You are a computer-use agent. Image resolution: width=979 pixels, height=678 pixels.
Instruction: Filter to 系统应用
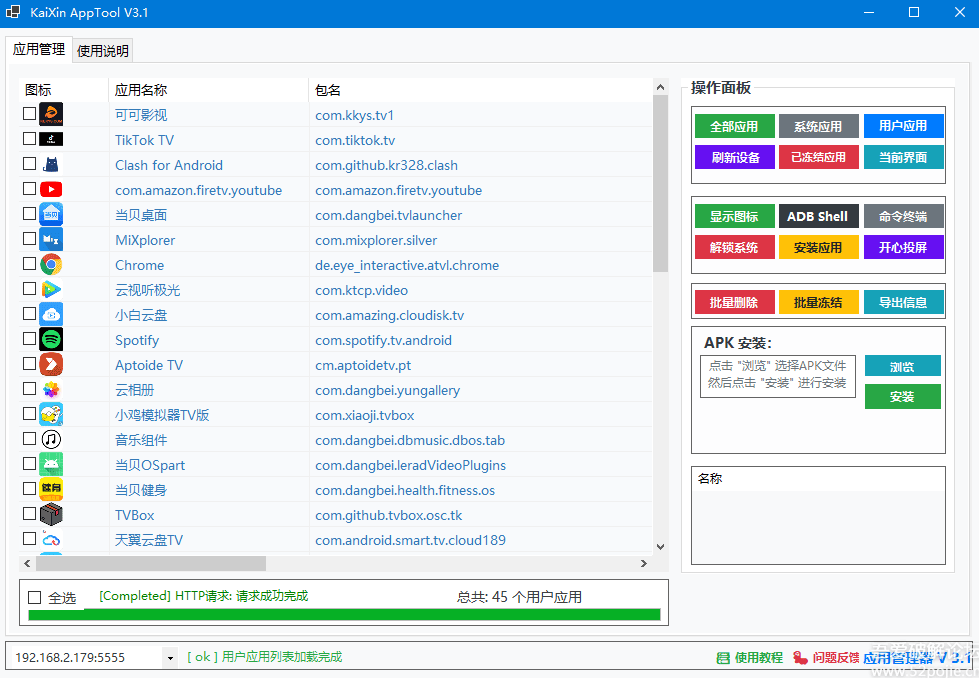(x=819, y=126)
